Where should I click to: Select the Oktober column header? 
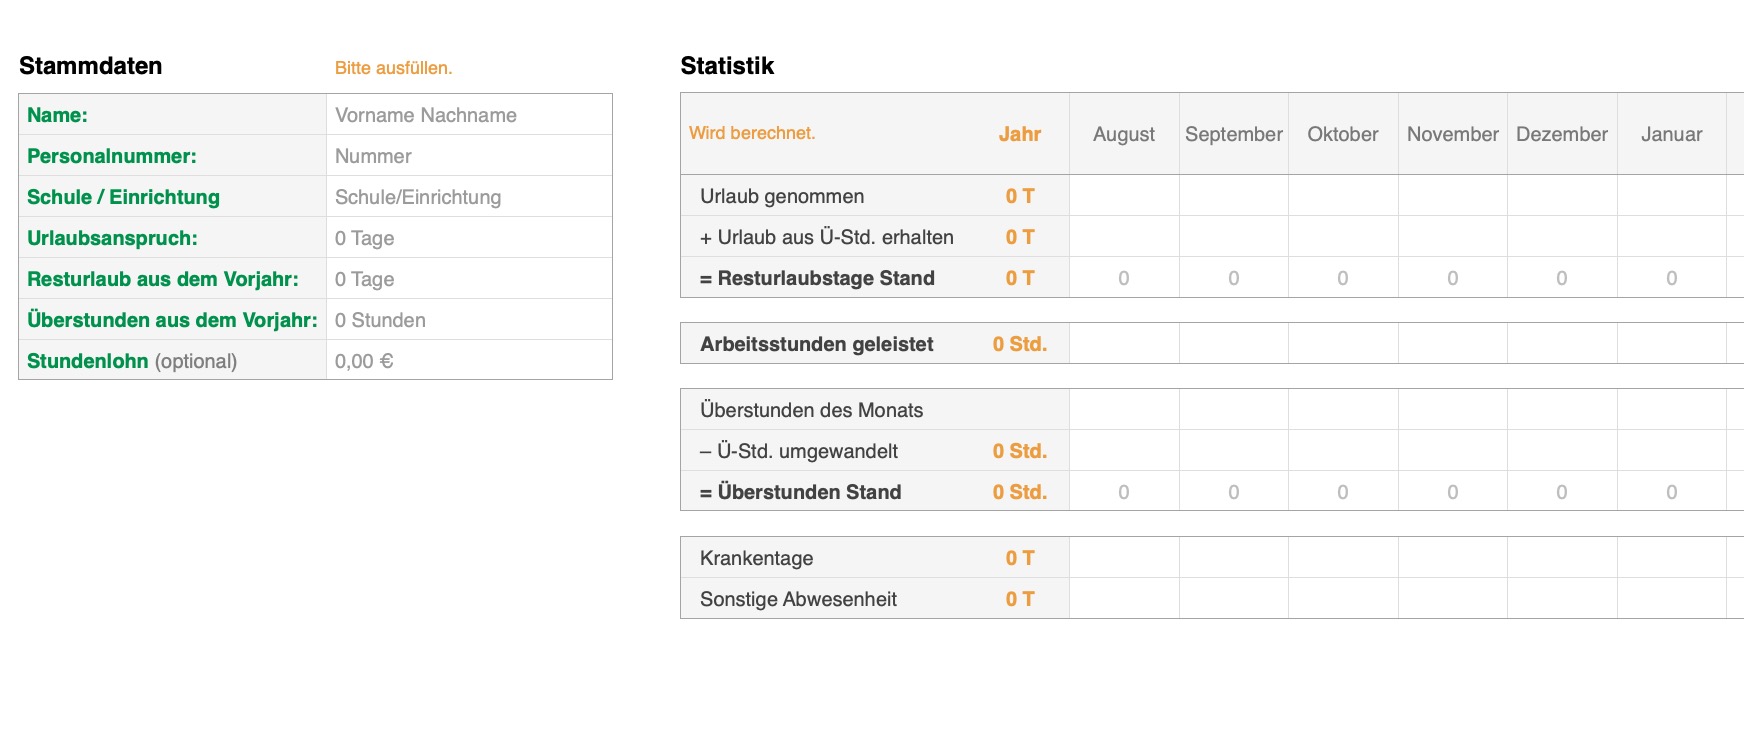tap(1343, 134)
